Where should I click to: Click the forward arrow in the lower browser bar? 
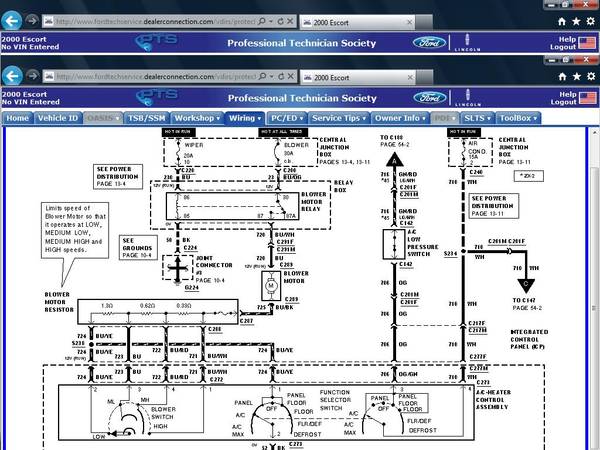(x=32, y=76)
